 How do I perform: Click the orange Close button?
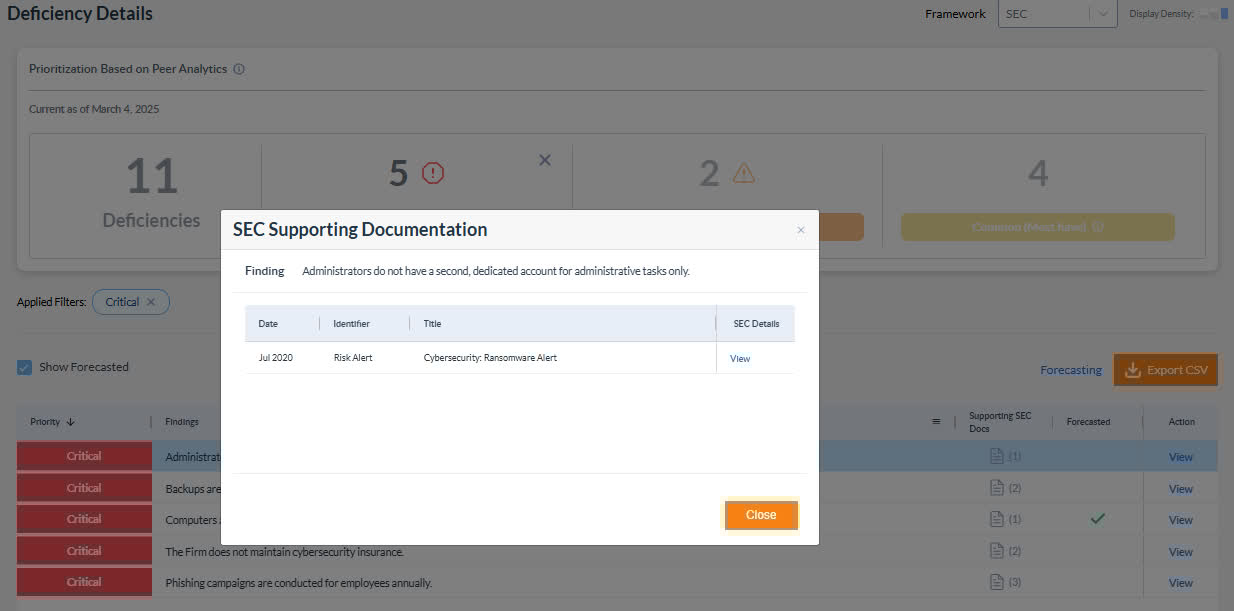click(x=761, y=515)
